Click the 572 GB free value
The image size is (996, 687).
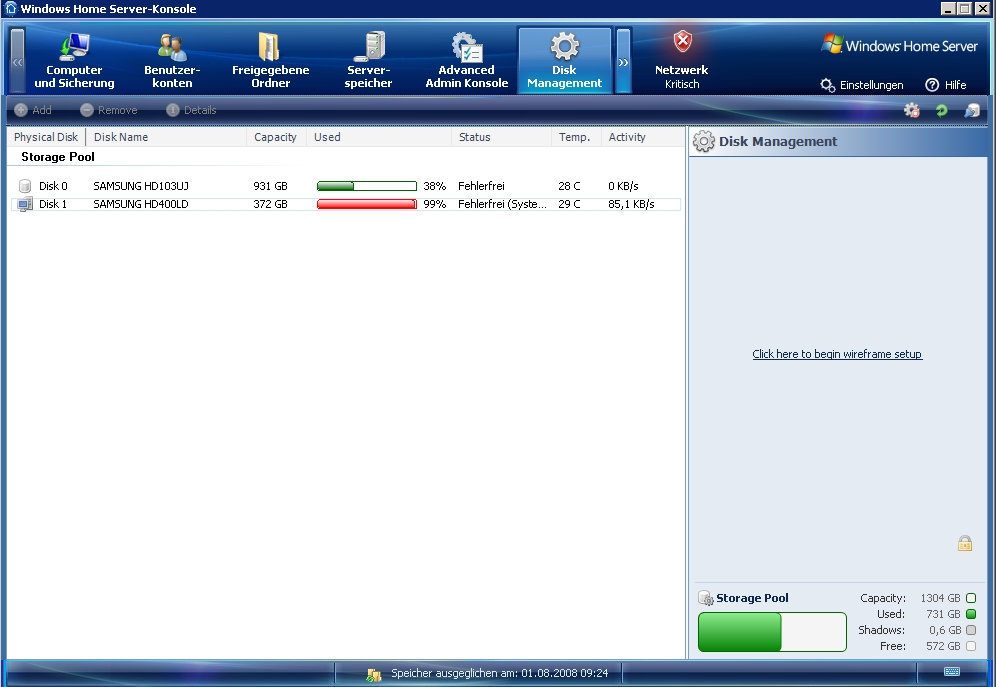[x=943, y=646]
